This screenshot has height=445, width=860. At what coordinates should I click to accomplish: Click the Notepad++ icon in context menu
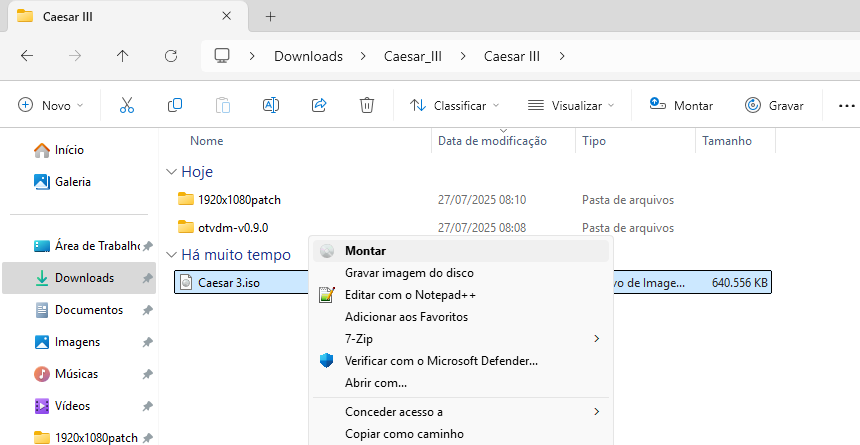click(327, 295)
